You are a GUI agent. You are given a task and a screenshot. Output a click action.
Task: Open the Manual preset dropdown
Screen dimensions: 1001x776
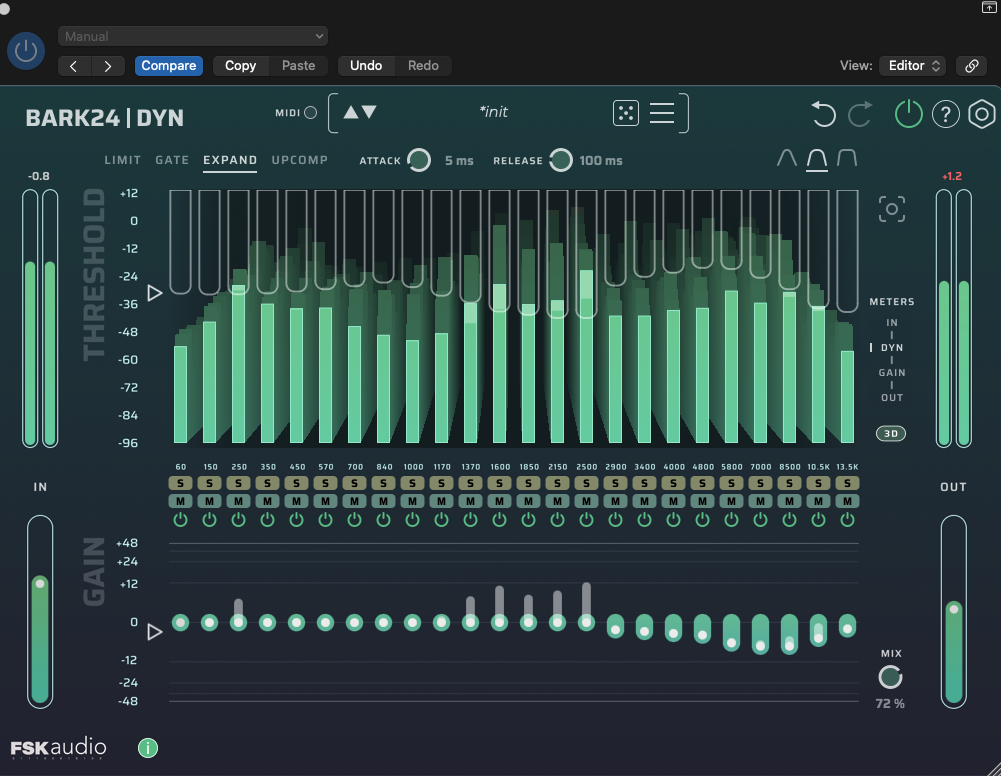pyautogui.click(x=193, y=36)
